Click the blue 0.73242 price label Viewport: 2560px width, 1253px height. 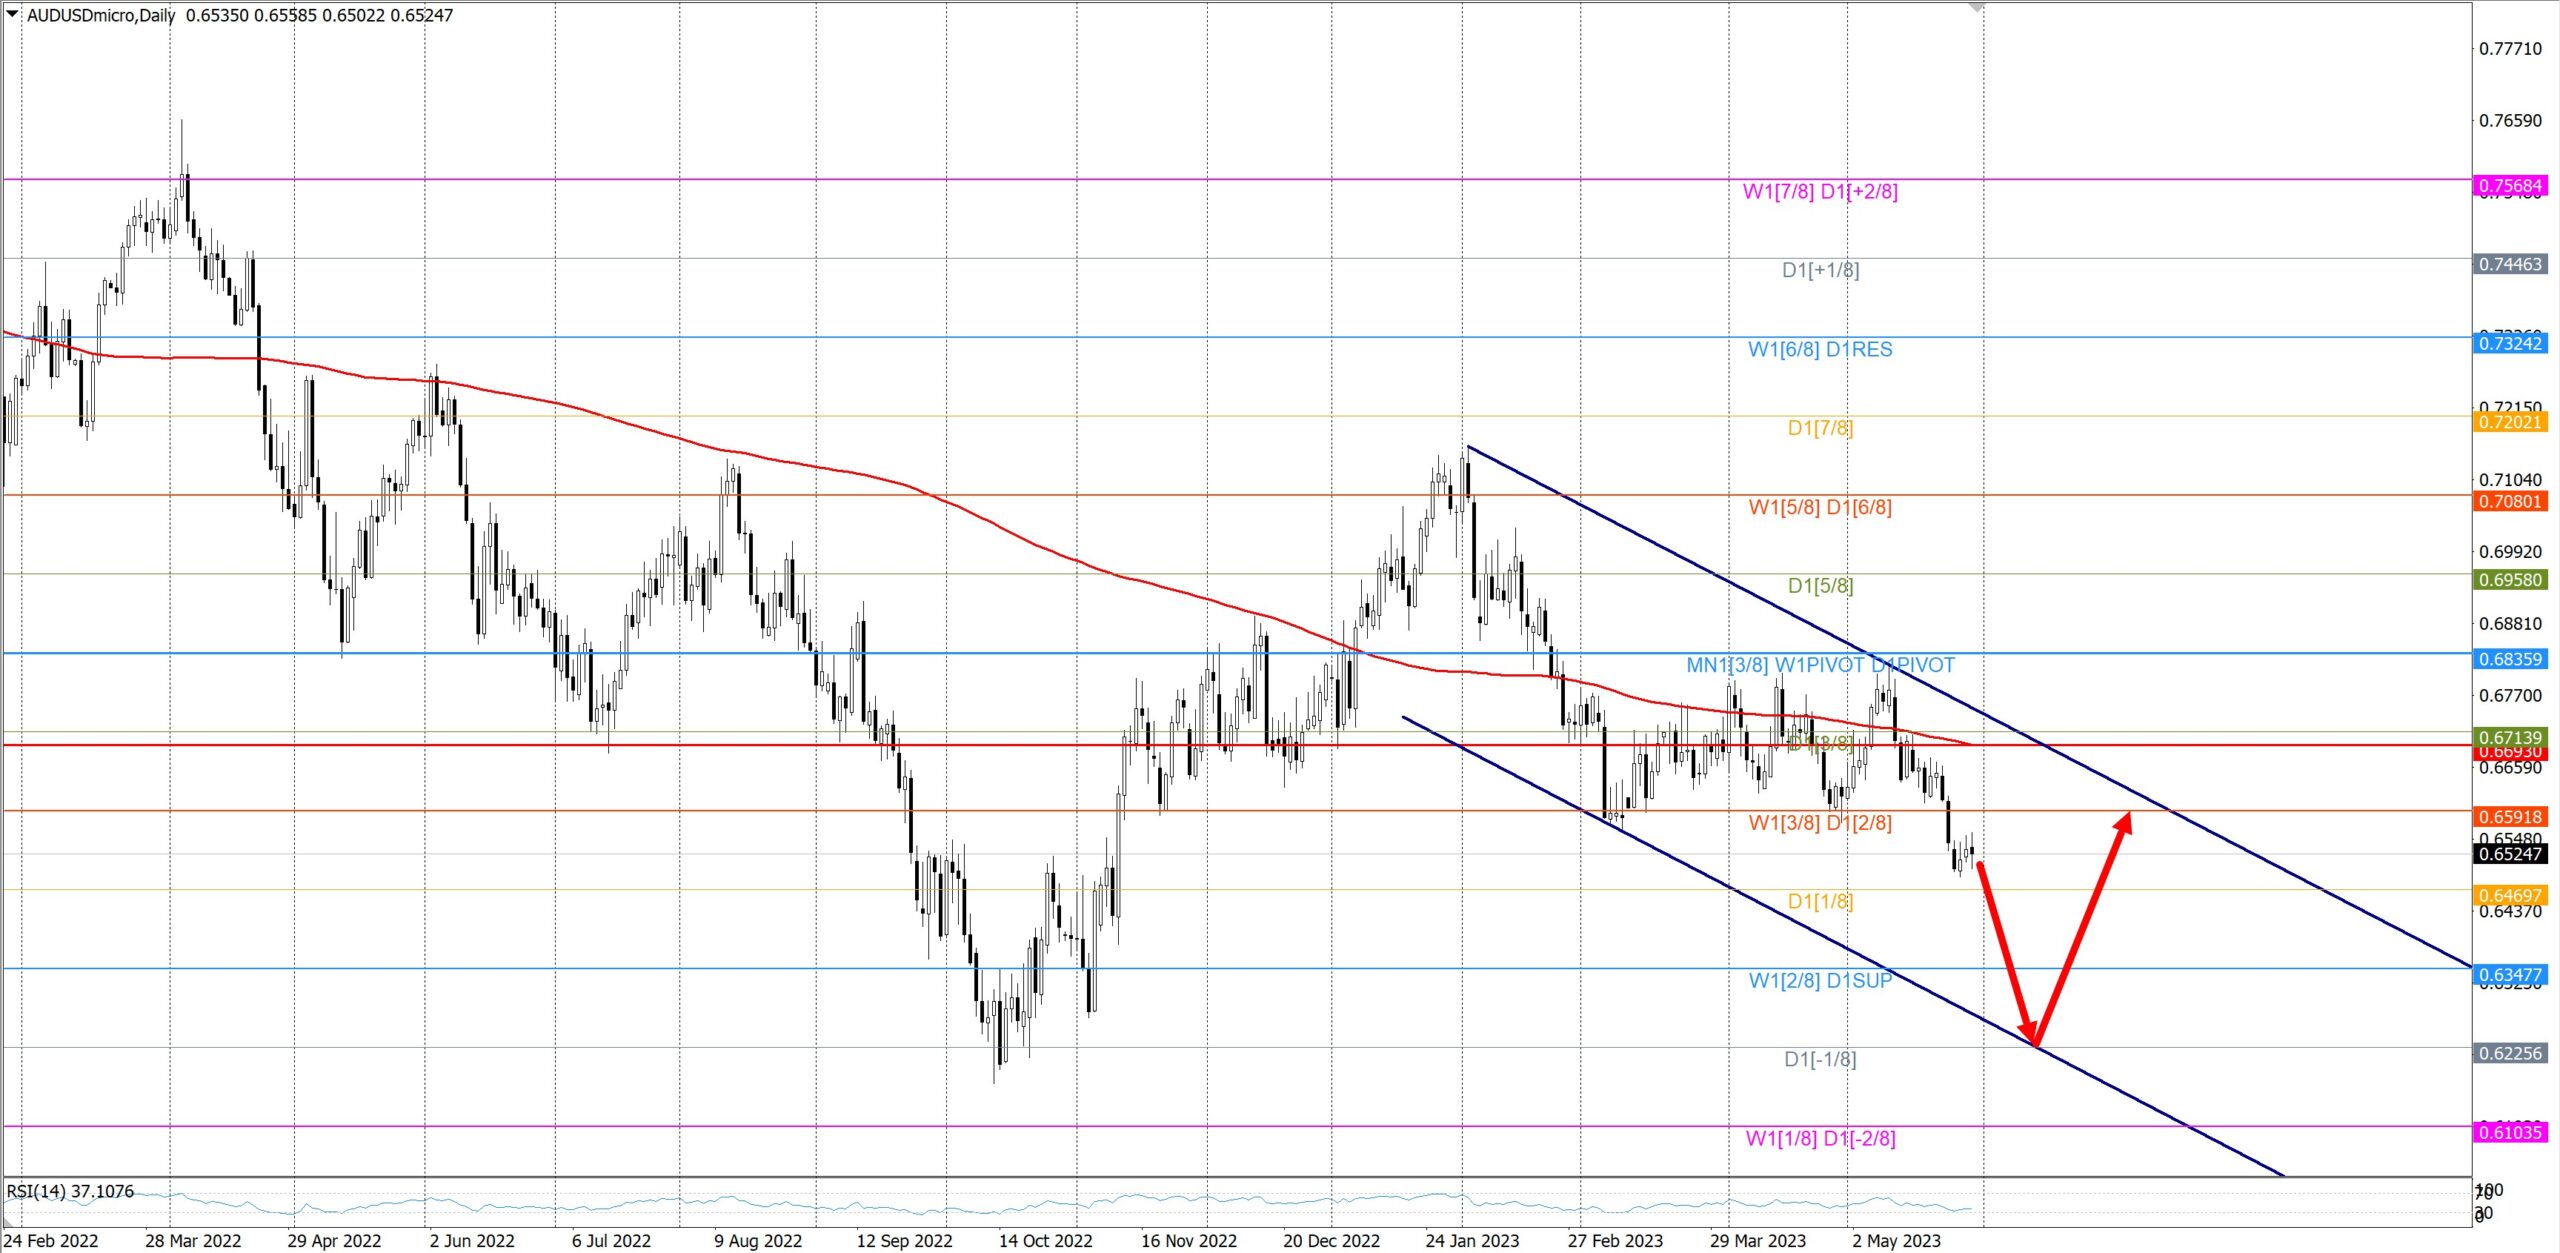2509,344
